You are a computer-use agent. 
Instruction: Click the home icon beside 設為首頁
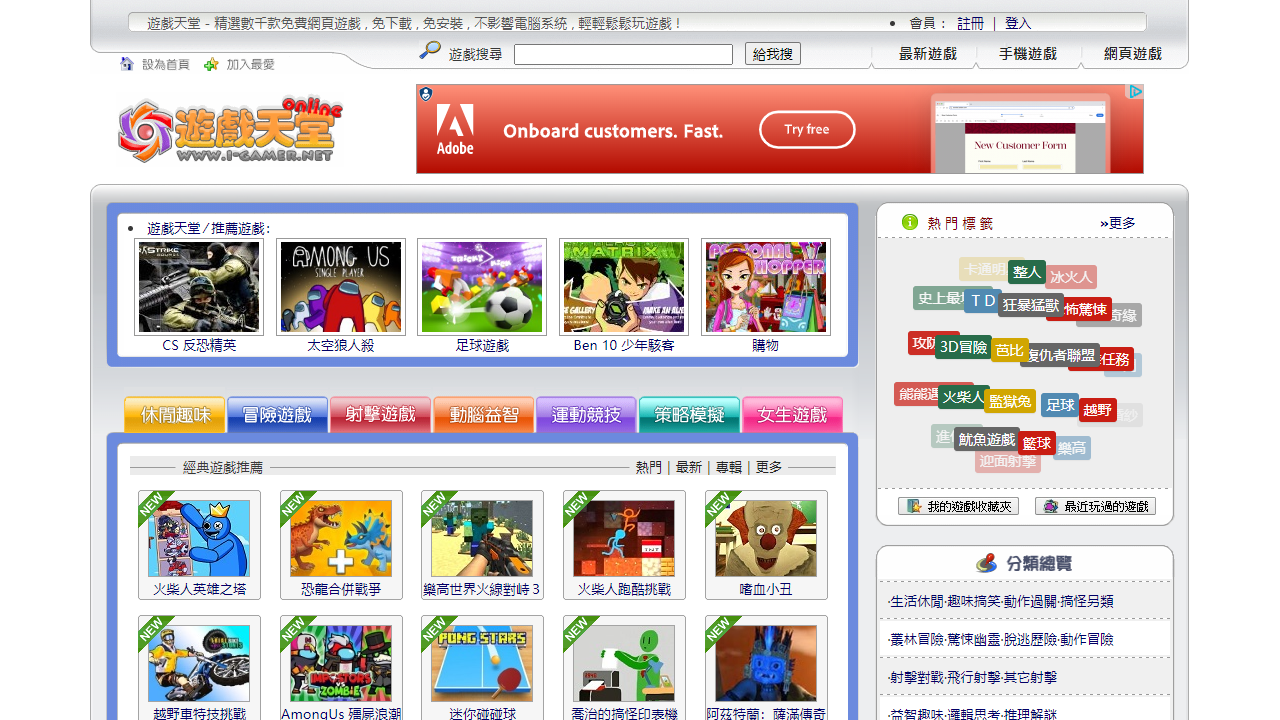click(x=127, y=64)
